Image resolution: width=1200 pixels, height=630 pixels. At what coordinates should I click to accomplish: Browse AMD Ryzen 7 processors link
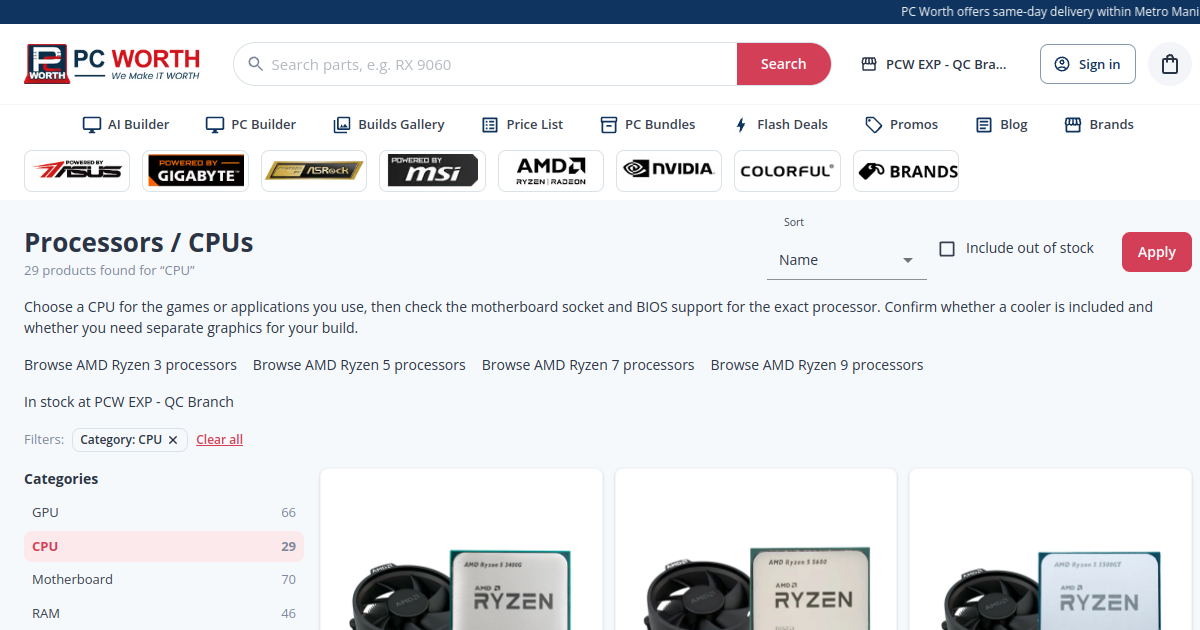point(588,365)
